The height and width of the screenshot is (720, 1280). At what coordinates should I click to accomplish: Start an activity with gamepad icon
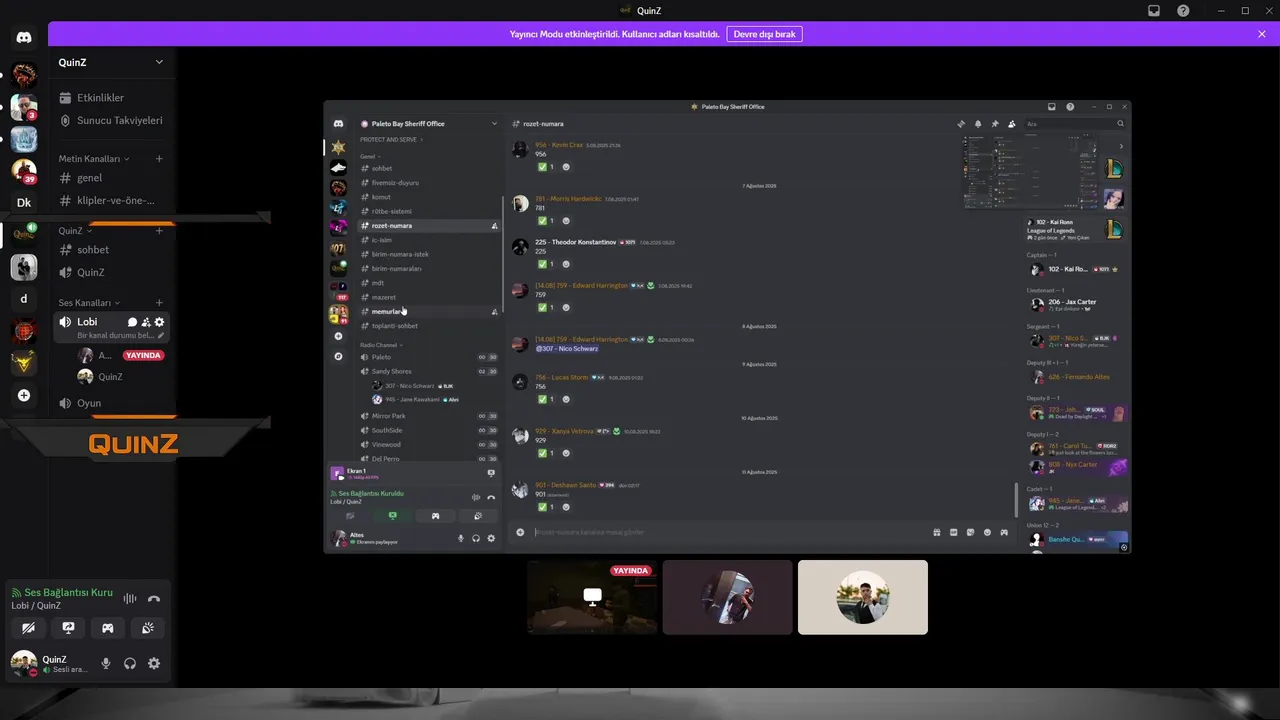(108, 628)
